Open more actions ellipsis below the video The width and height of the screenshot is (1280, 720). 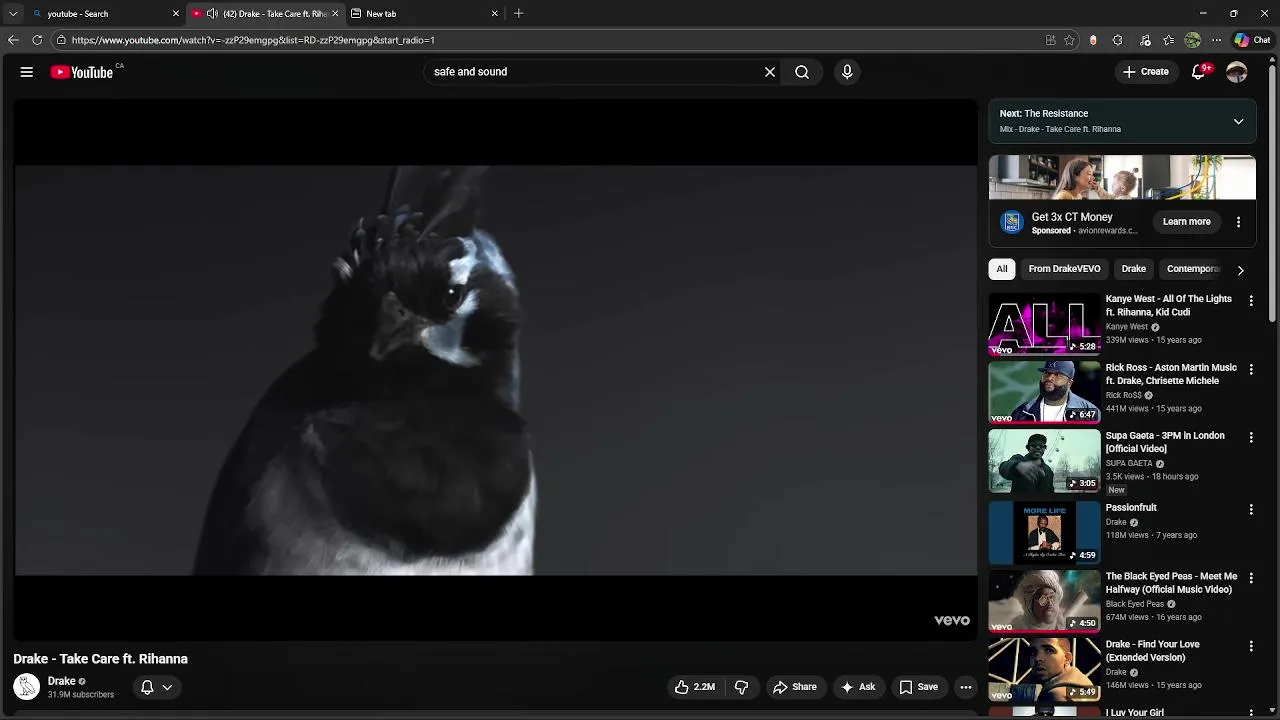(x=966, y=687)
